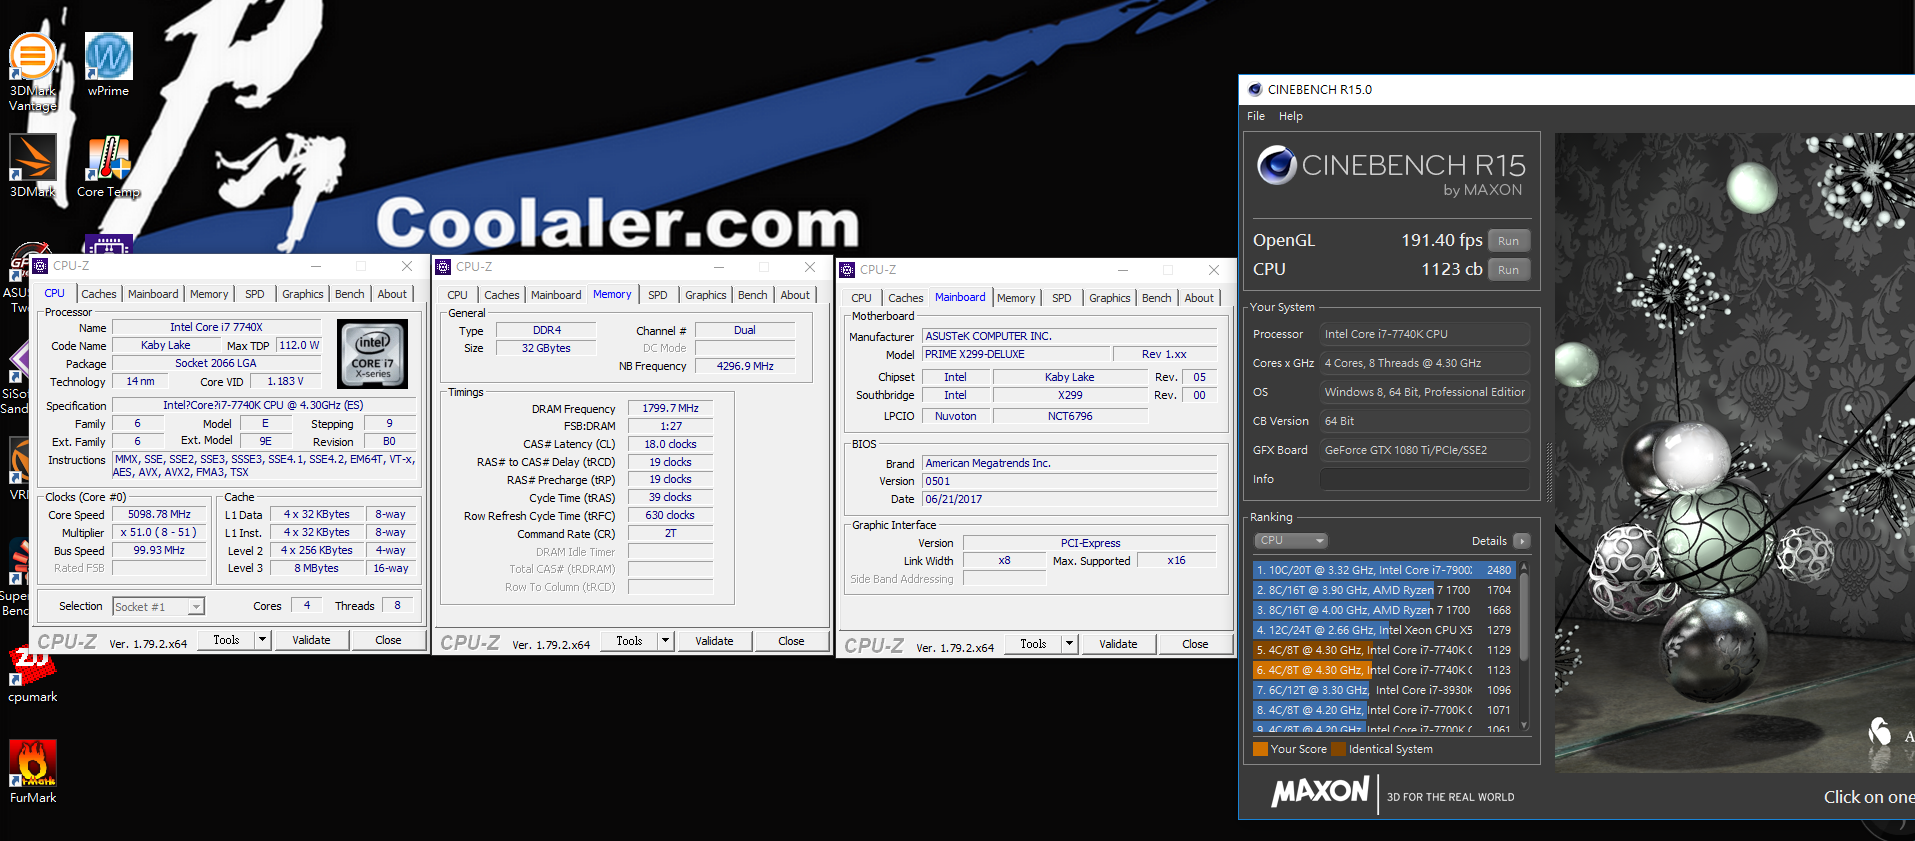Click the model field PRIME X299-DELUXE

(1017, 354)
